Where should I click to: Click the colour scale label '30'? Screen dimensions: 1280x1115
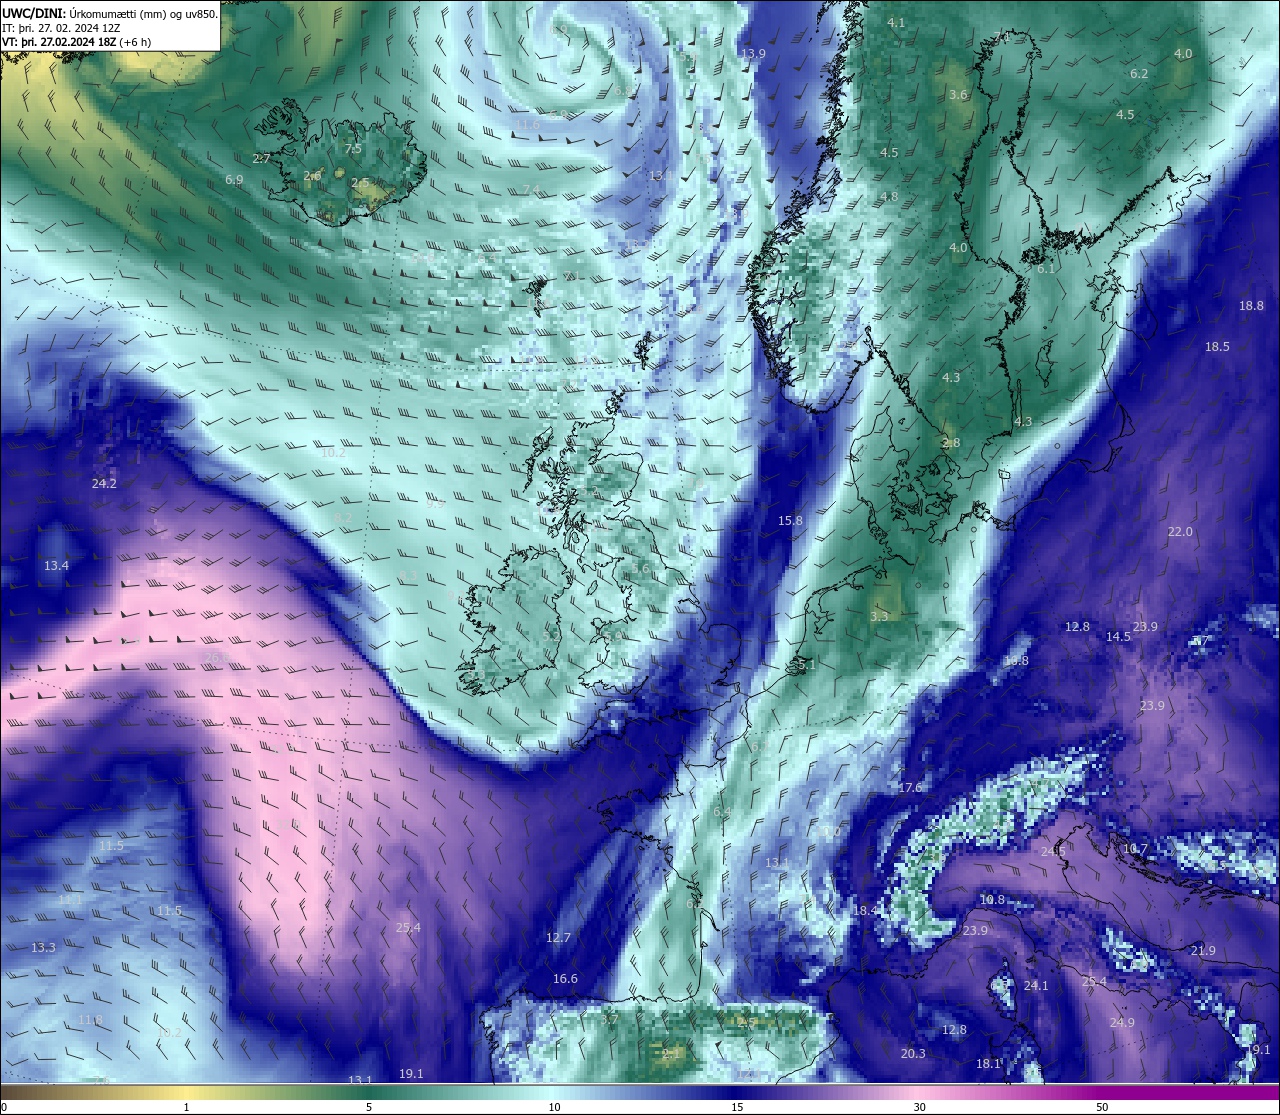[919, 1107]
